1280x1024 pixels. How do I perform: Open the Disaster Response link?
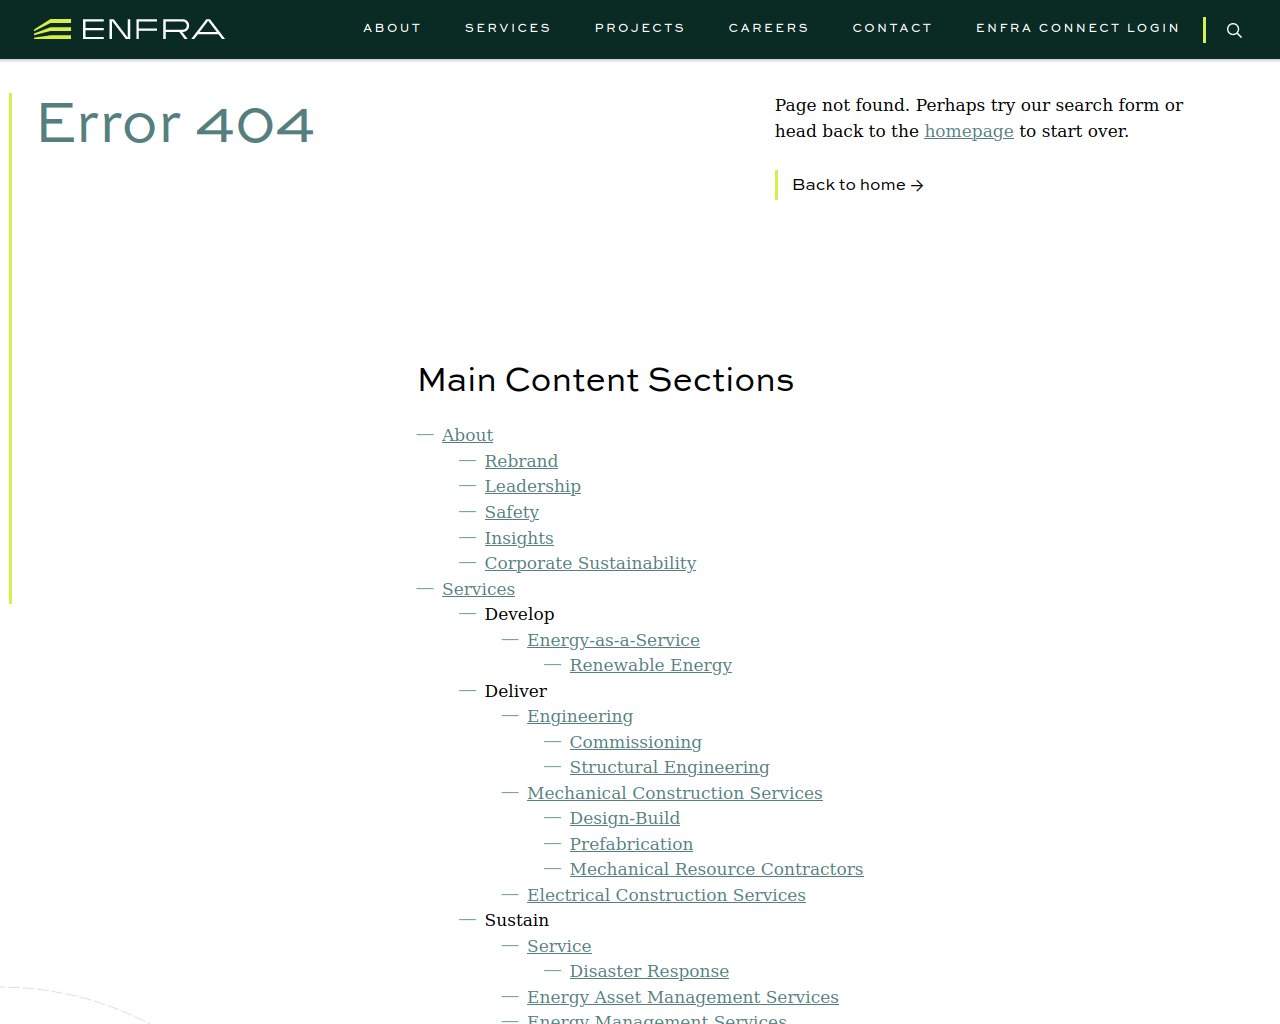tap(649, 971)
